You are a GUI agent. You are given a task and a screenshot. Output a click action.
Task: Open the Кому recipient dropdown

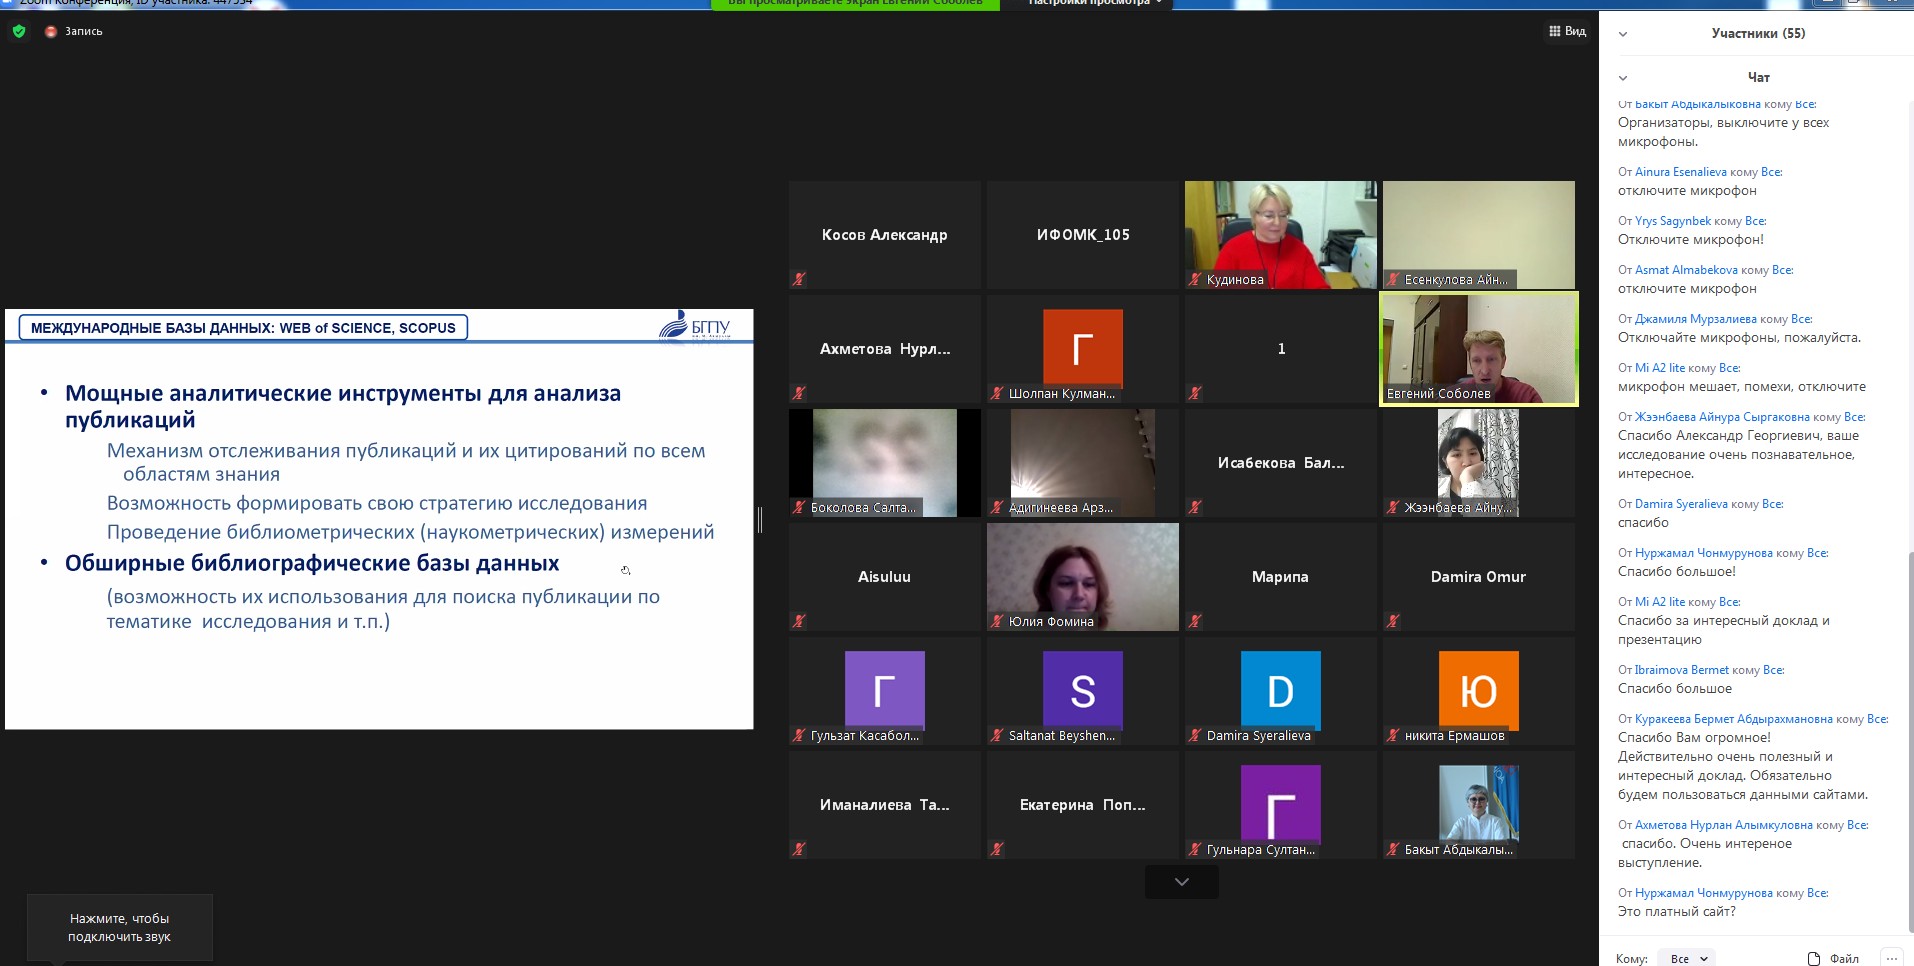click(1686, 958)
